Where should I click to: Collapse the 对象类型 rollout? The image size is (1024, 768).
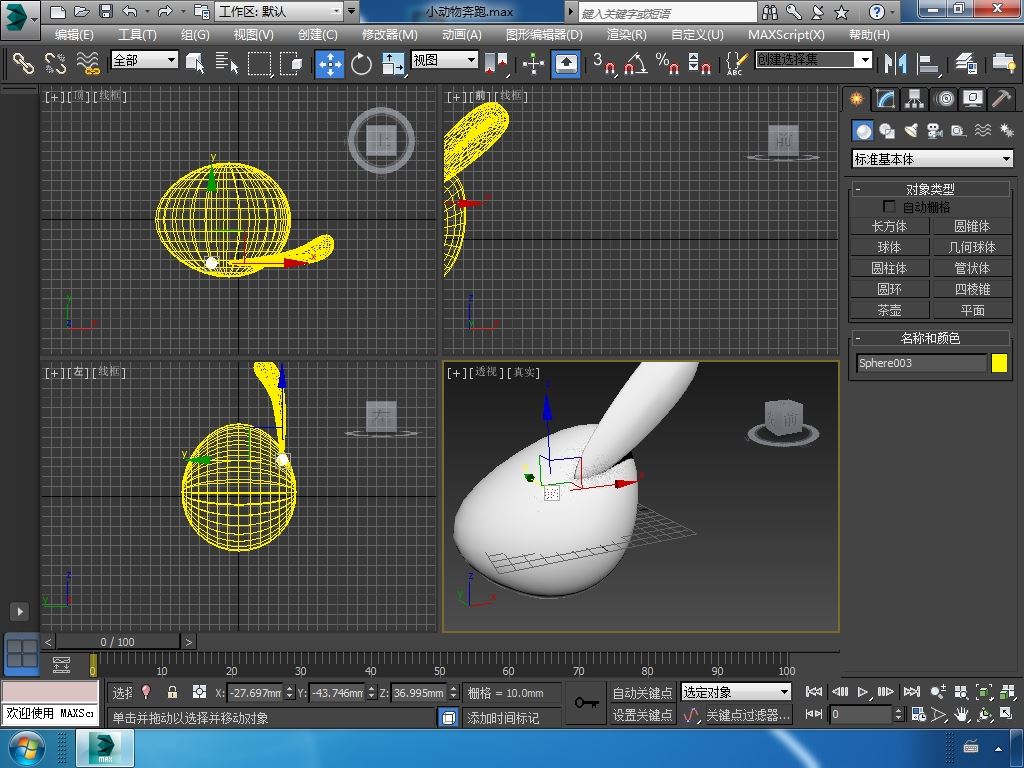click(x=930, y=189)
